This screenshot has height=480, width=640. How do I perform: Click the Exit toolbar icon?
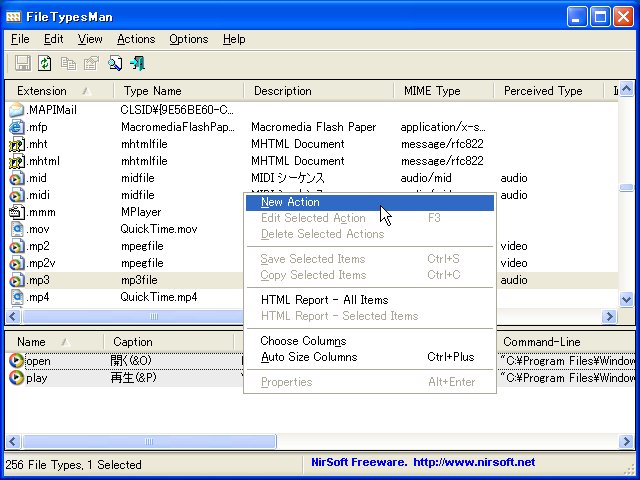coord(138,64)
